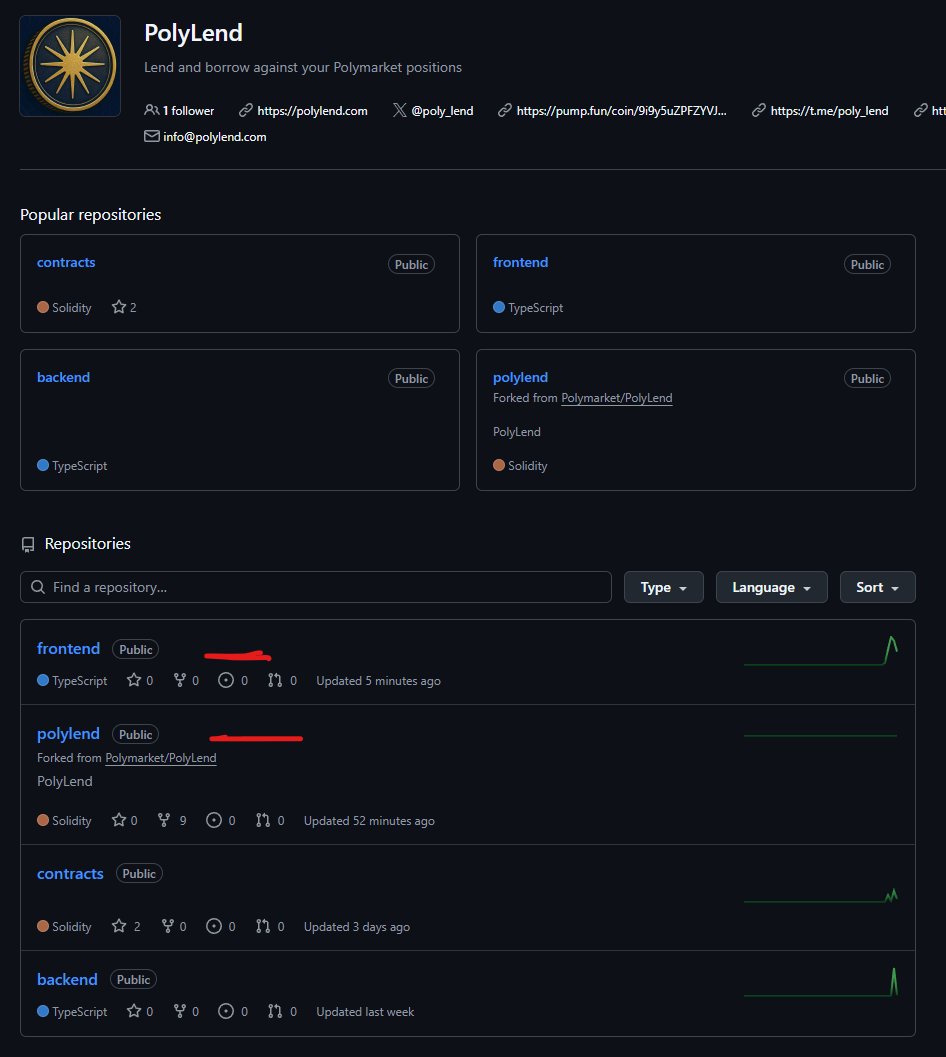
Task: Open the Type filter dropdown
Action: (663, 587)
